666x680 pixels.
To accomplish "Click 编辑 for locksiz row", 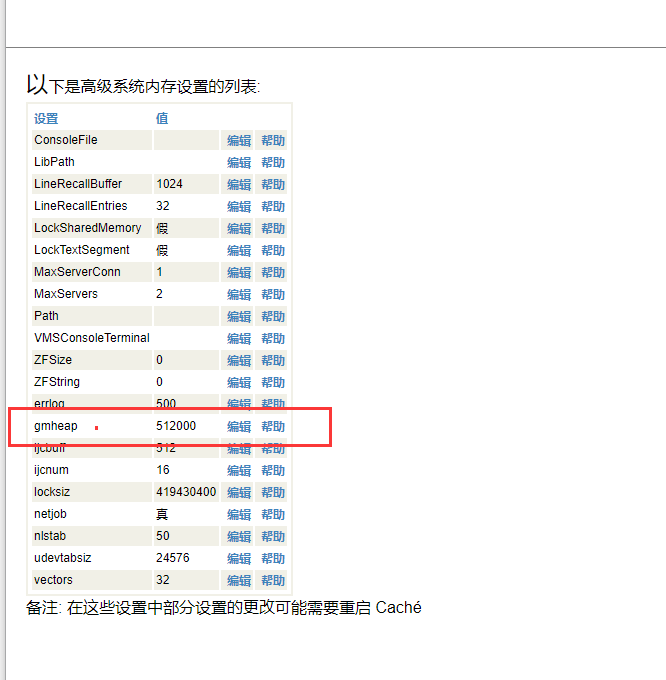I will 238,493.
